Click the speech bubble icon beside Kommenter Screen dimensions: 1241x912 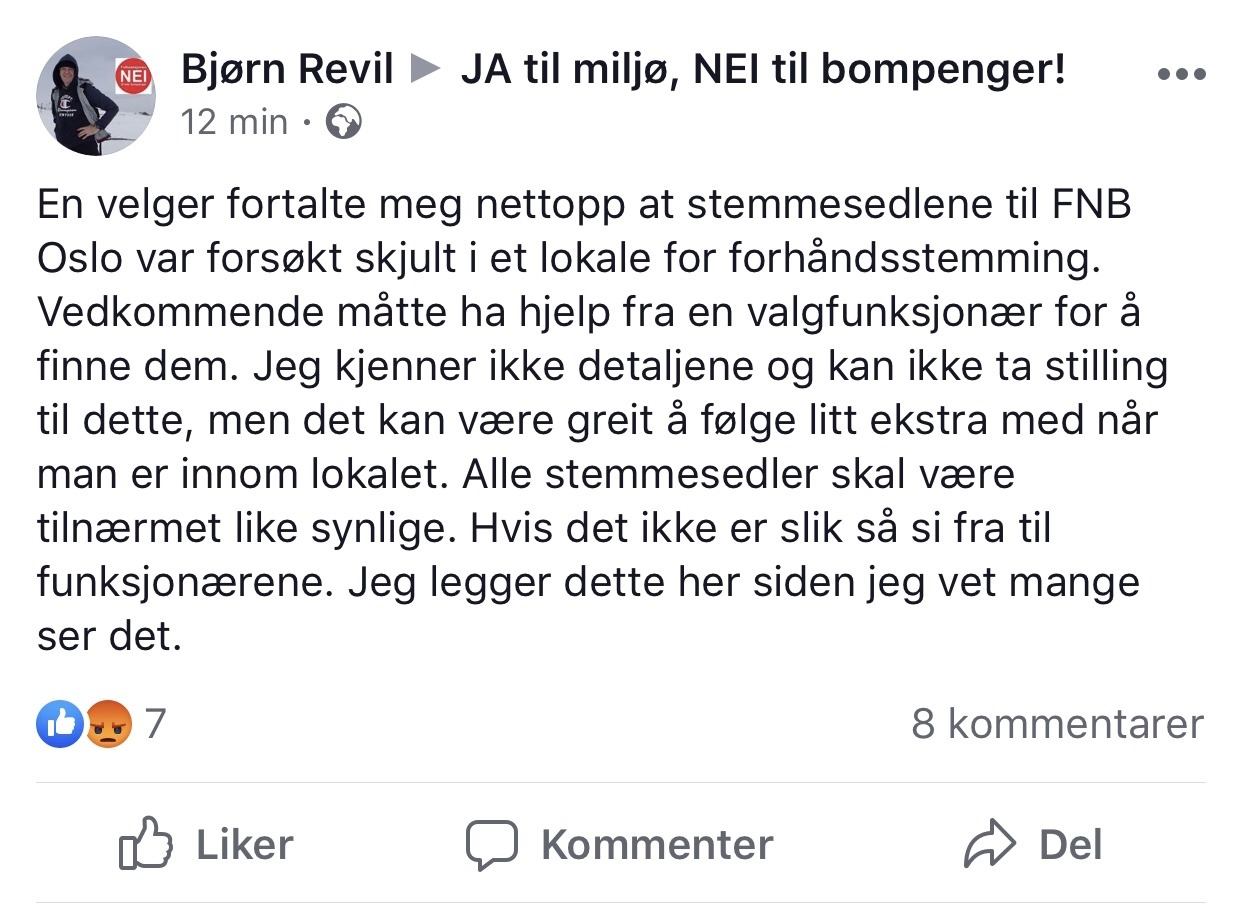tap(491, 846)
